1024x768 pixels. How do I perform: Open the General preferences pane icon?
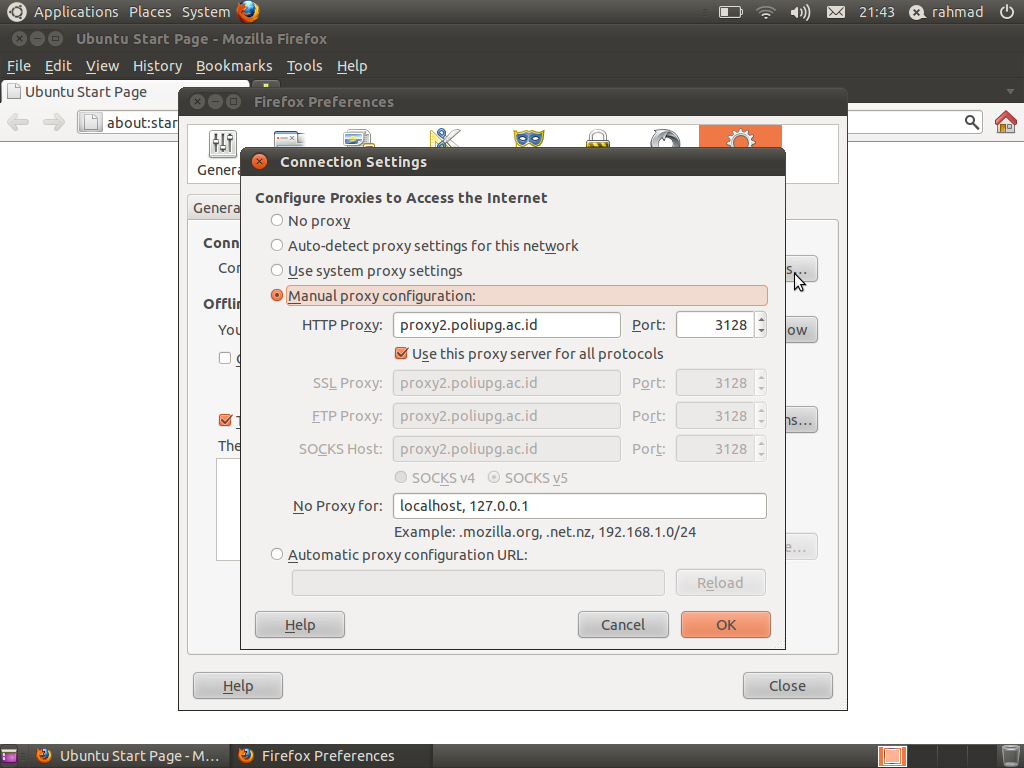coord(223,144)
